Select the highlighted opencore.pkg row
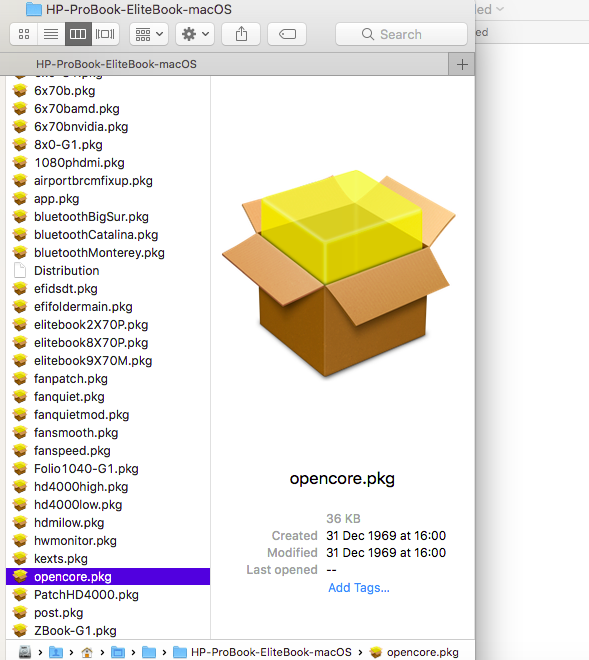 (108, 577)
